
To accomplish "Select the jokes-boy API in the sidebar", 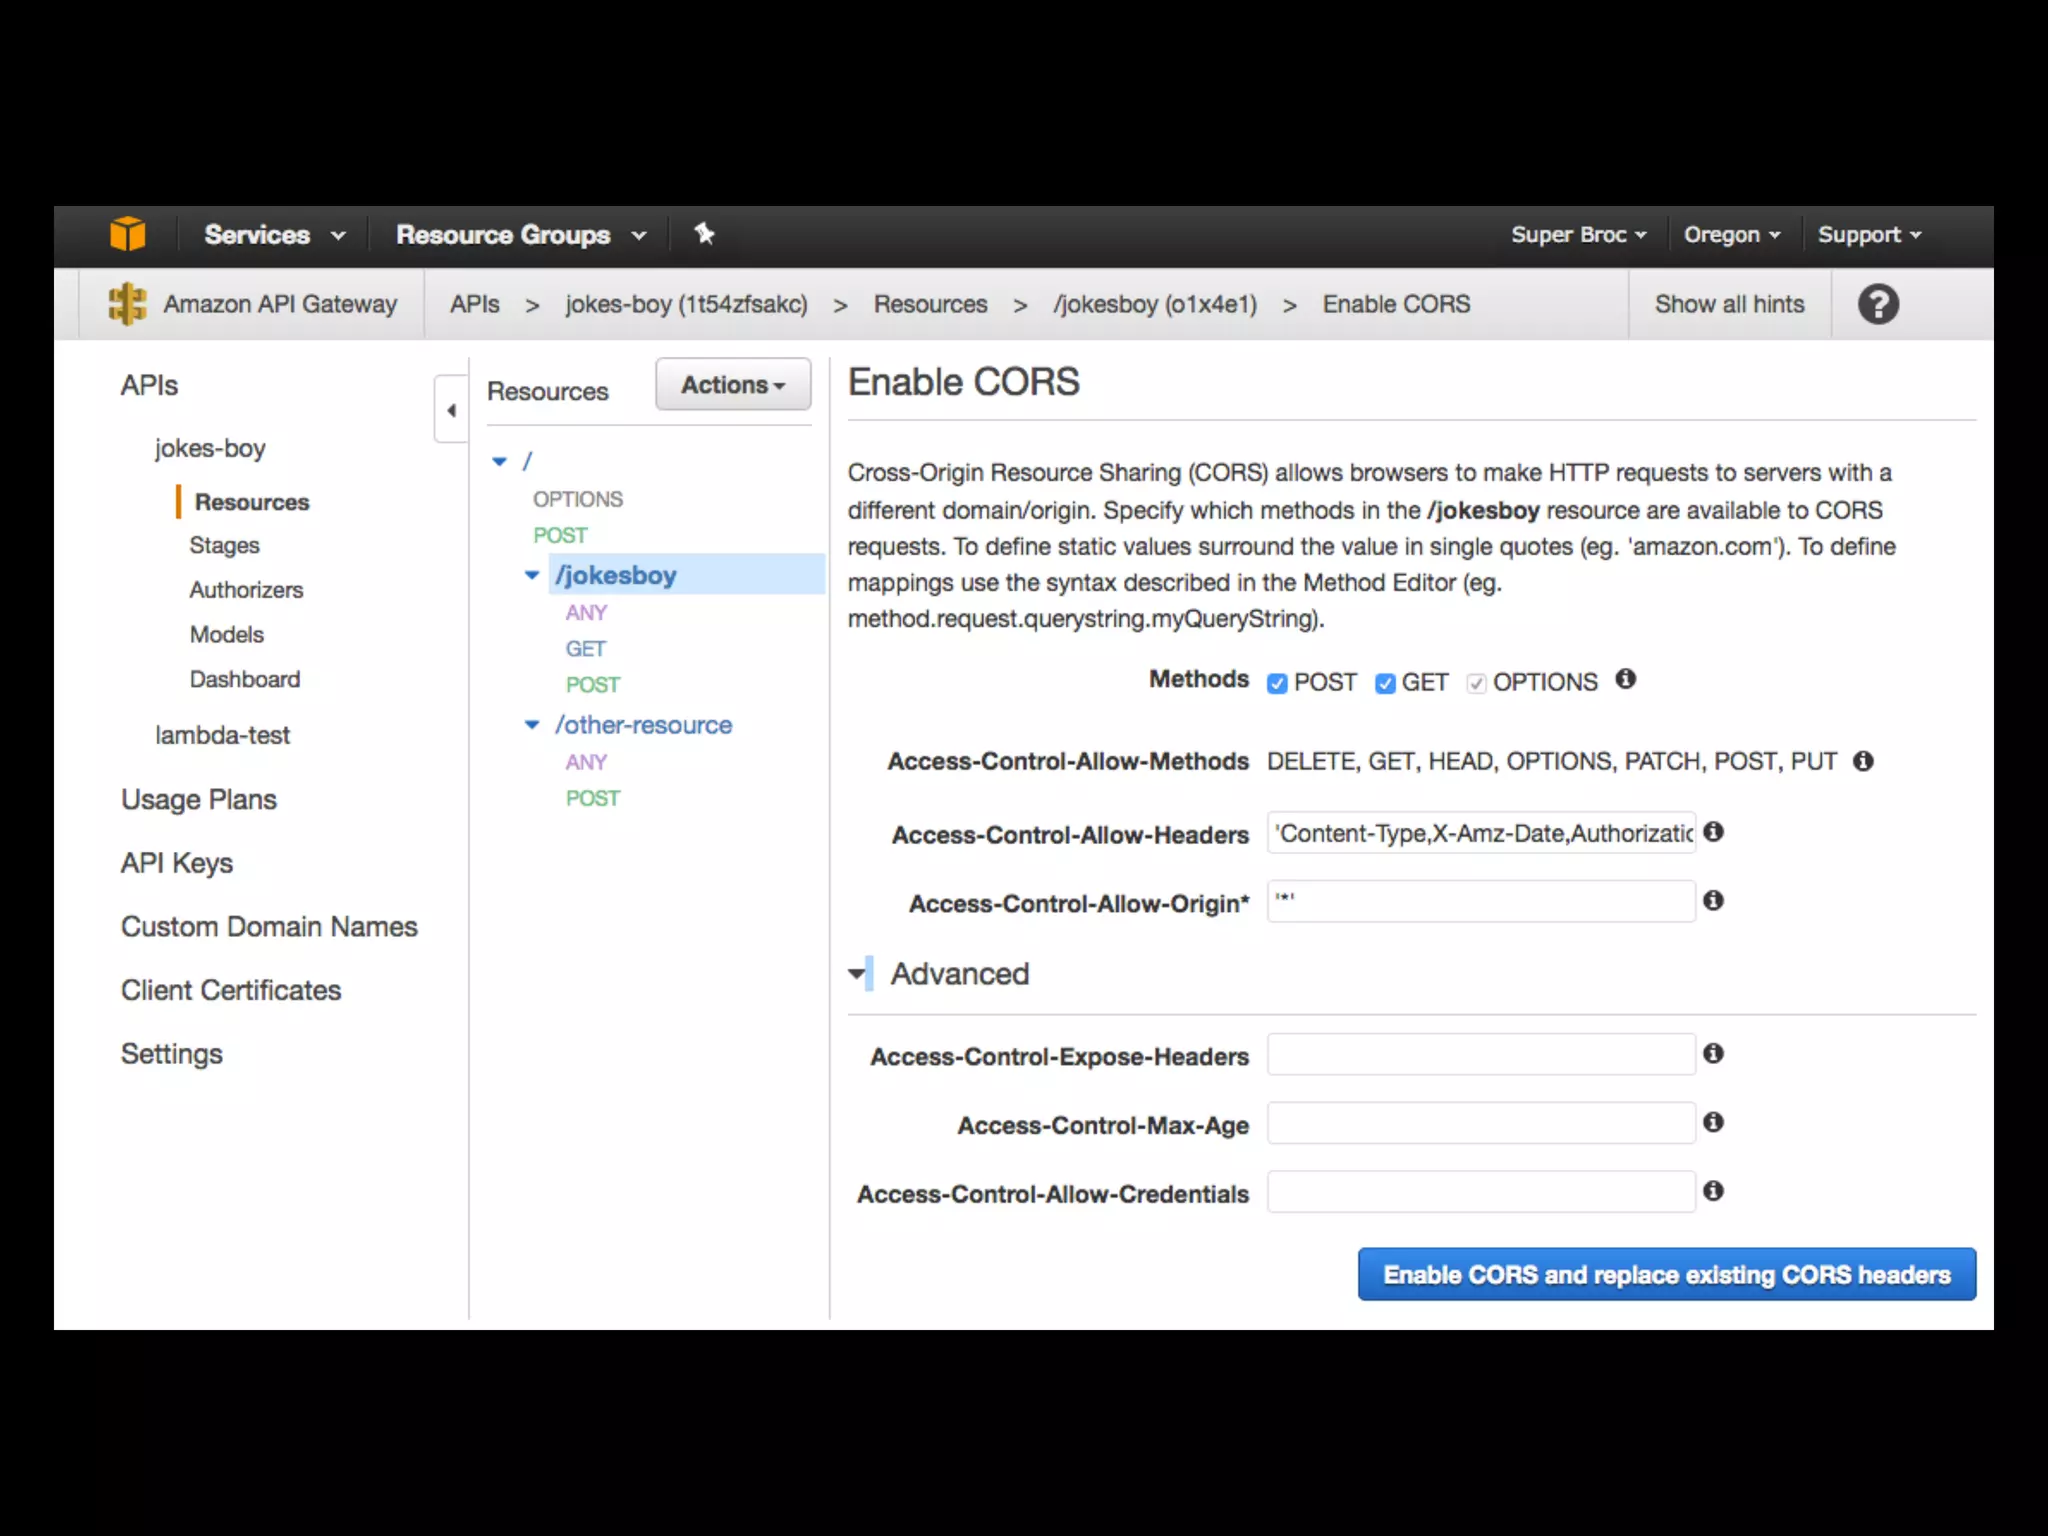I will 210,449.
